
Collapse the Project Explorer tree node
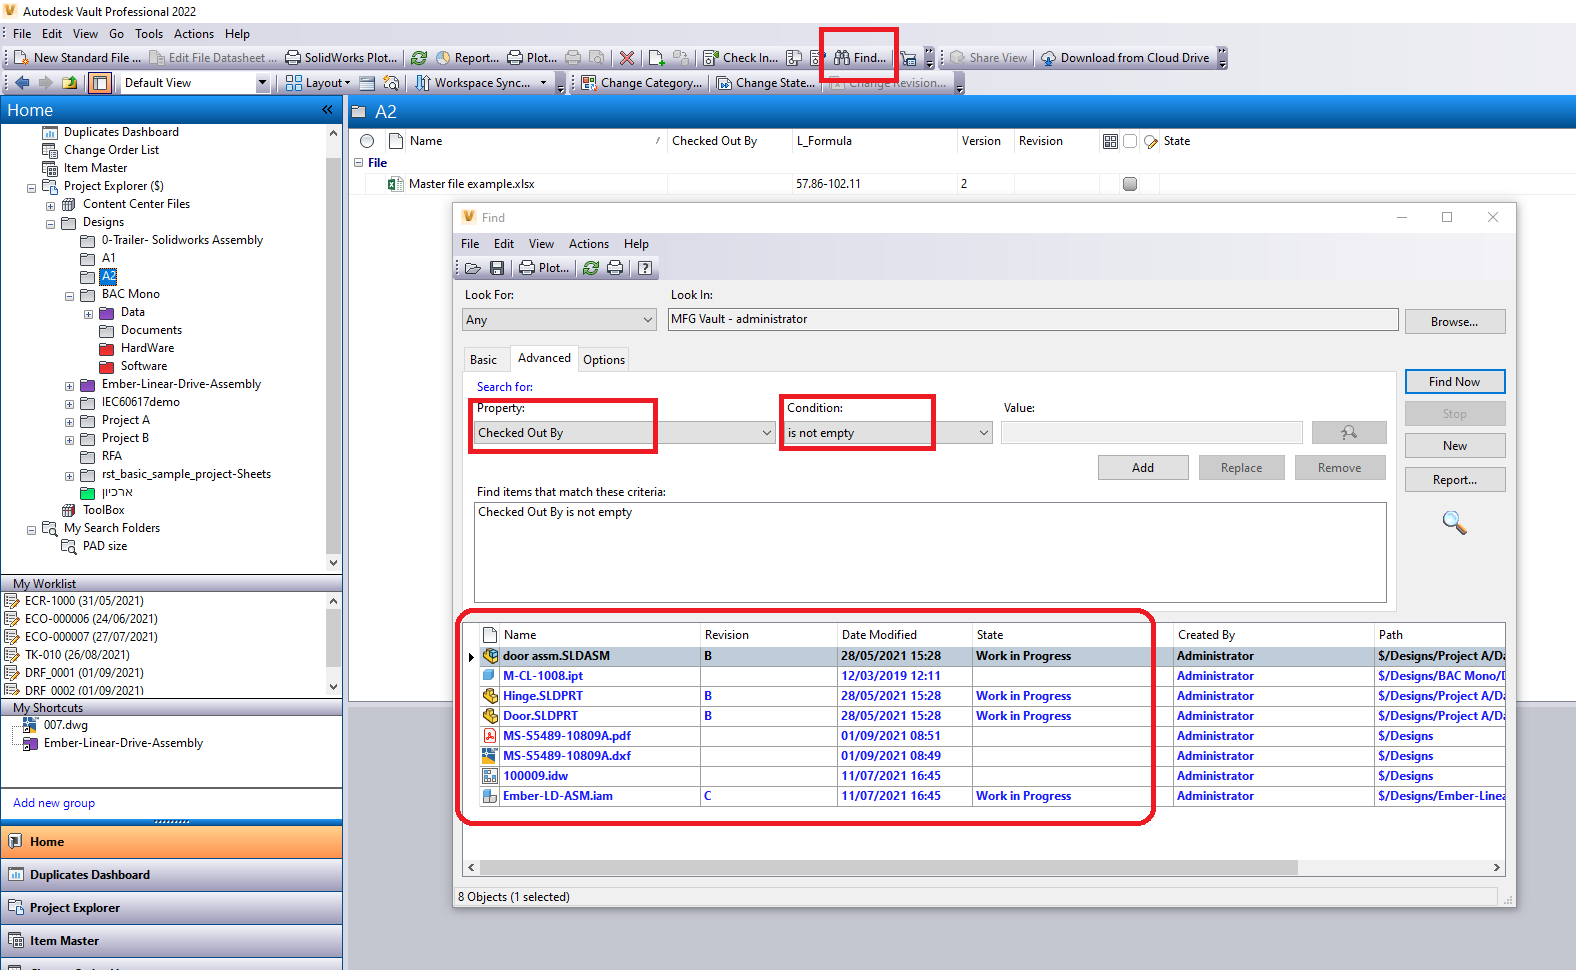point(31,187)
